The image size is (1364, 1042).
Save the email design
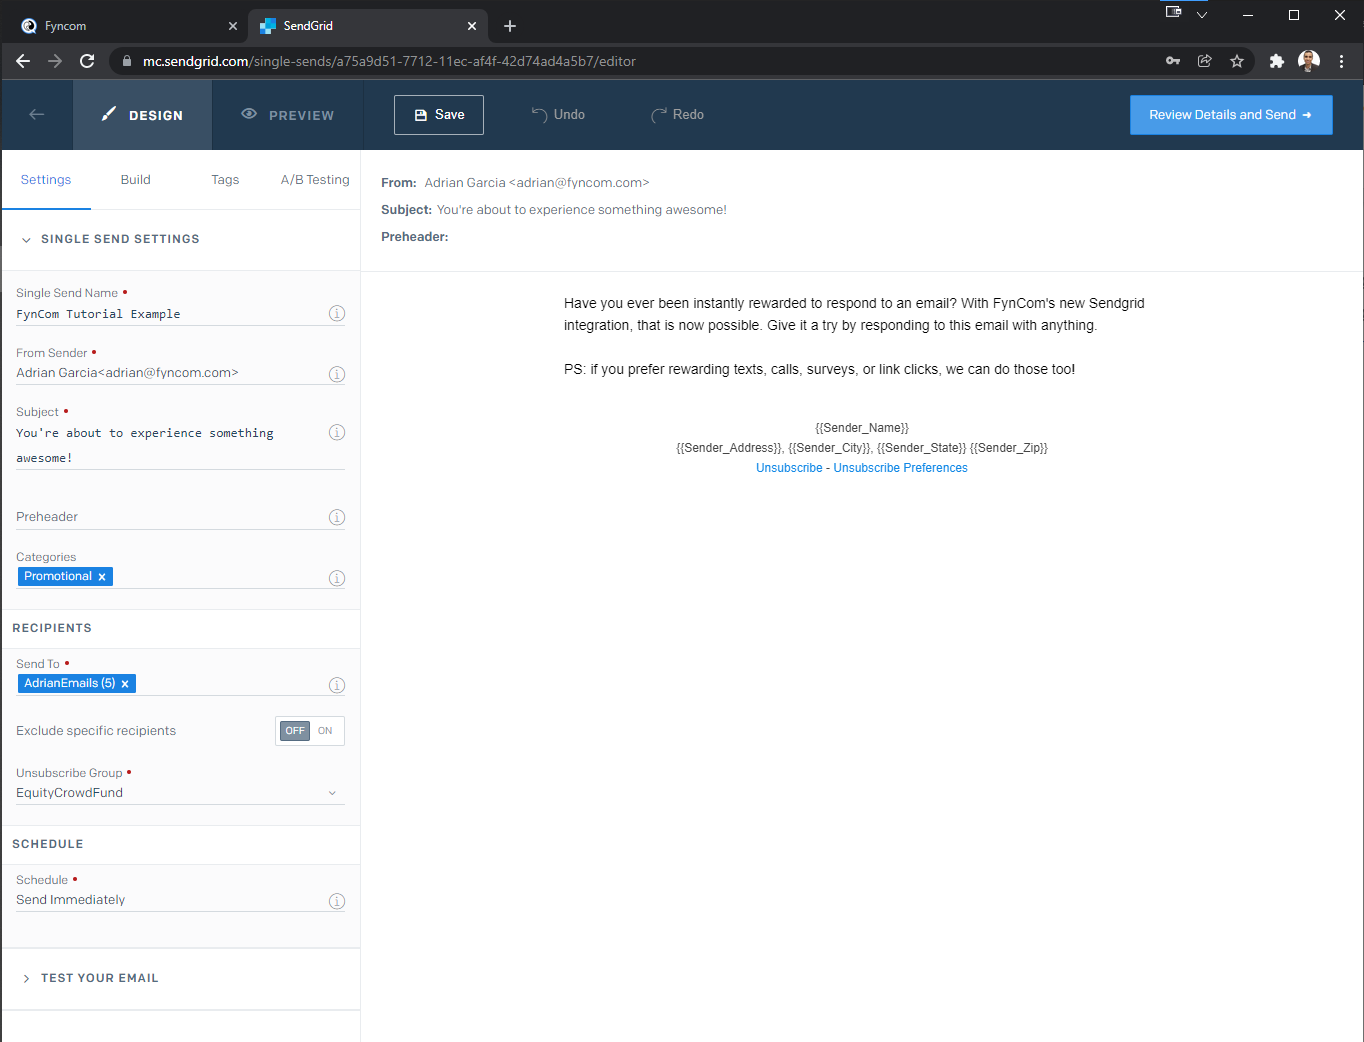click(439, 115)
